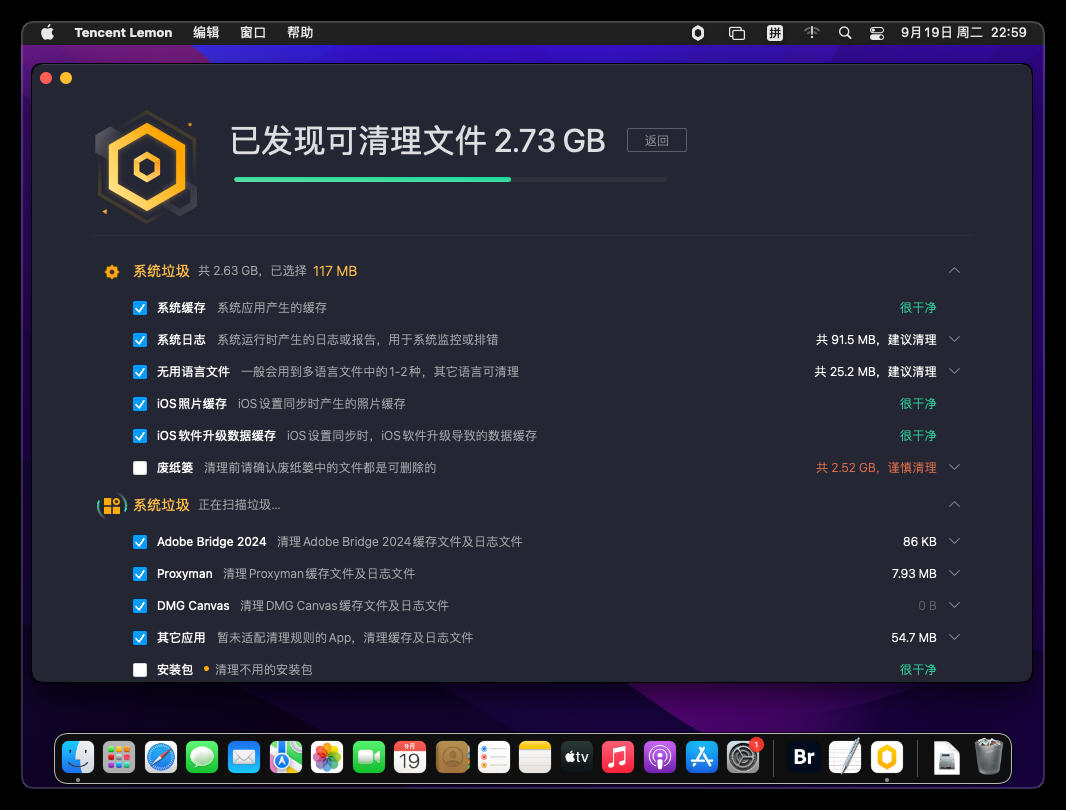The height and width of the screenshot is (810, 1066).
Task: Collapse the first 系统垃圾 section
Action: tap(955, 271)
